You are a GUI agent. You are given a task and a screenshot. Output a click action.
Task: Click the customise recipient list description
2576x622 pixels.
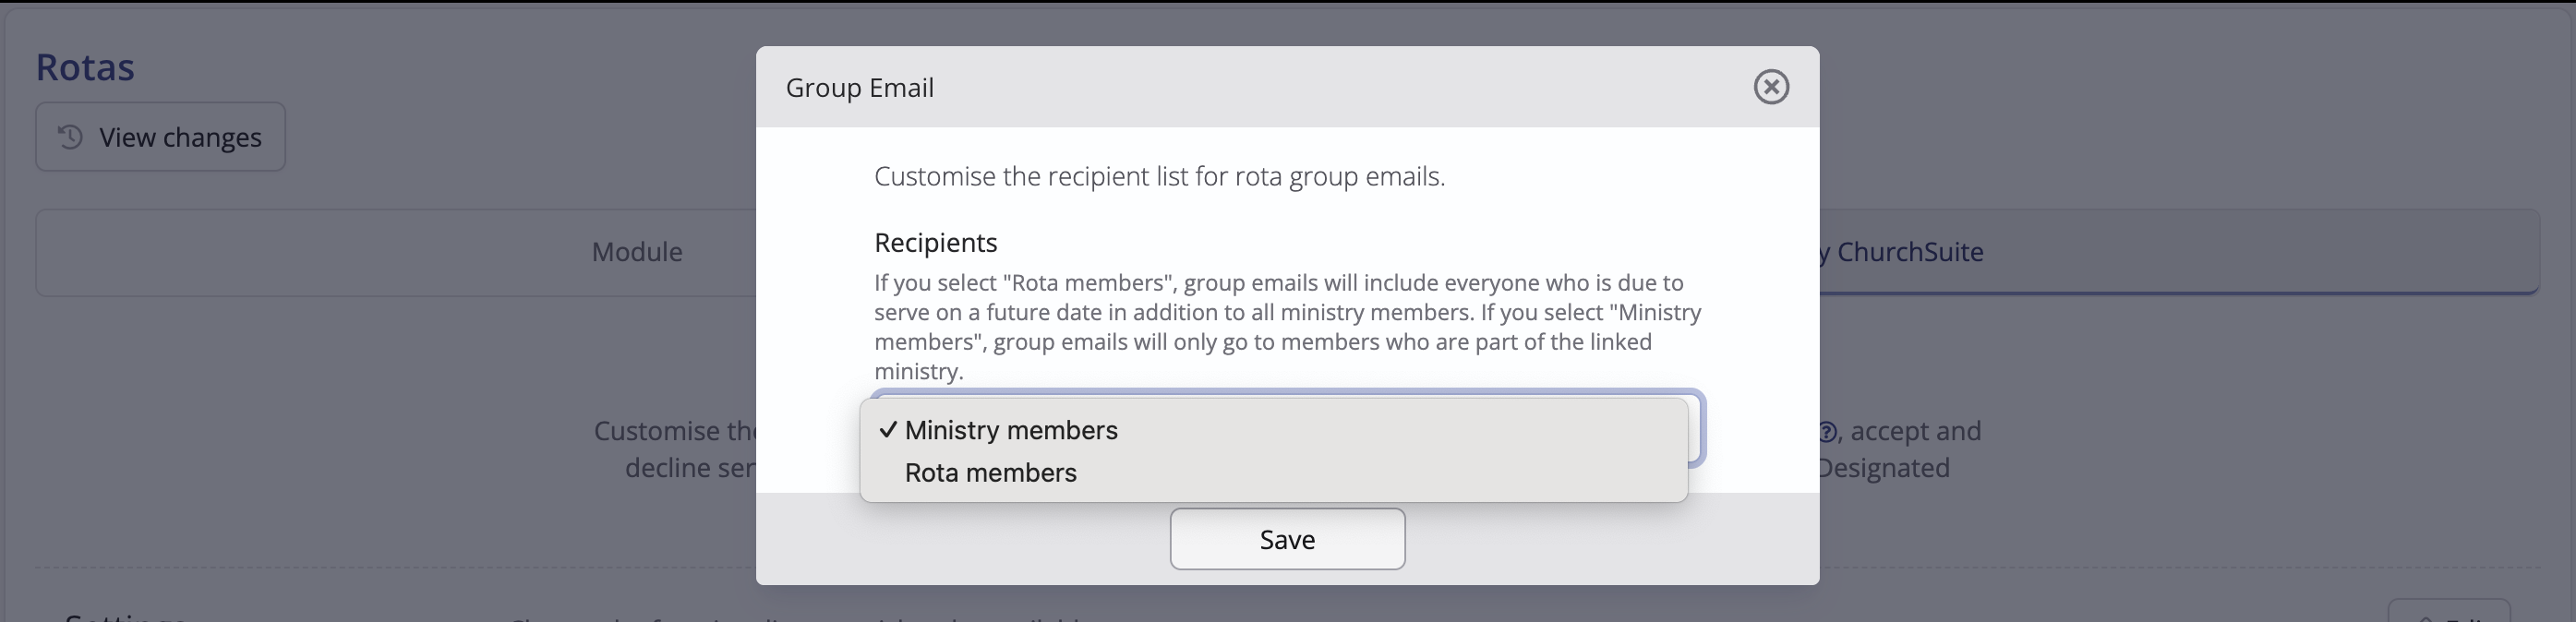point(1160,176)
